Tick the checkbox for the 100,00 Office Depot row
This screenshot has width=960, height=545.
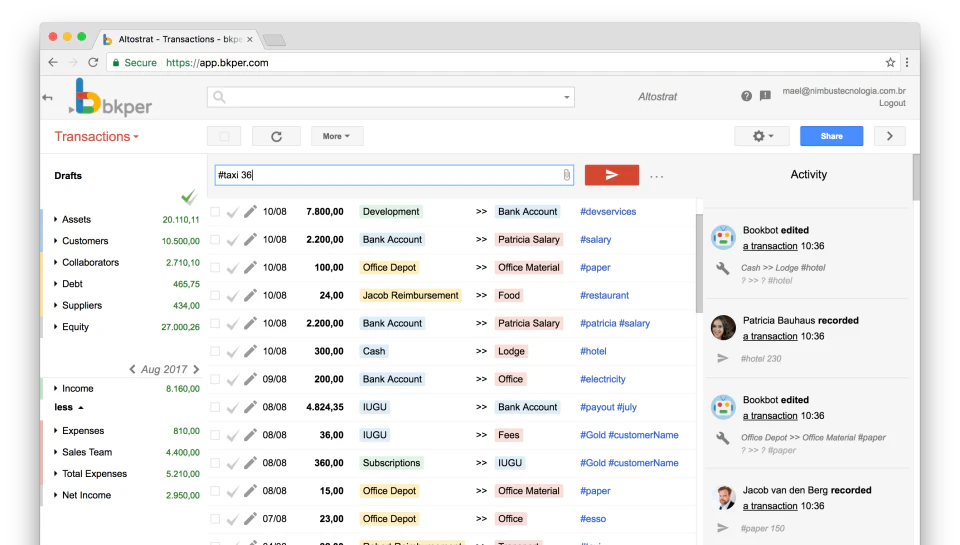click(x=215, y=268)
